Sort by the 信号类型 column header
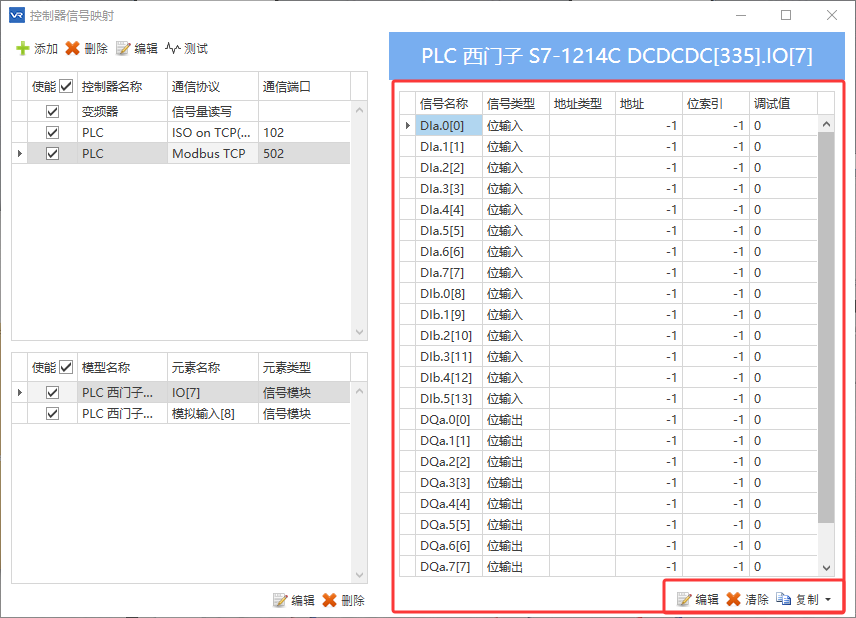856x618 pixels. coord(516,103)
